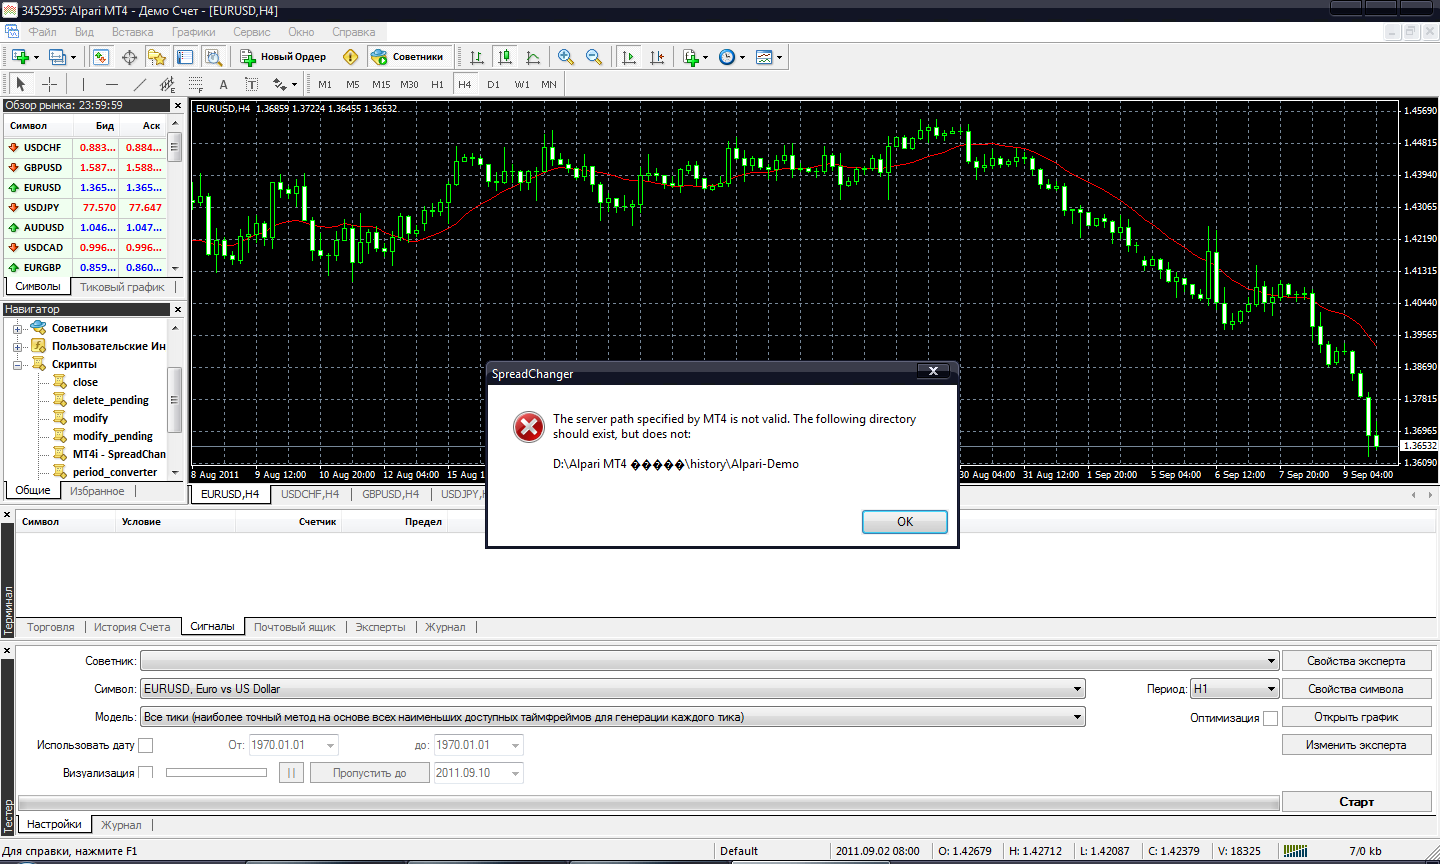Click Свойства эксперта button
This screenshot has width=1440, height=864.
point(1356,661)
